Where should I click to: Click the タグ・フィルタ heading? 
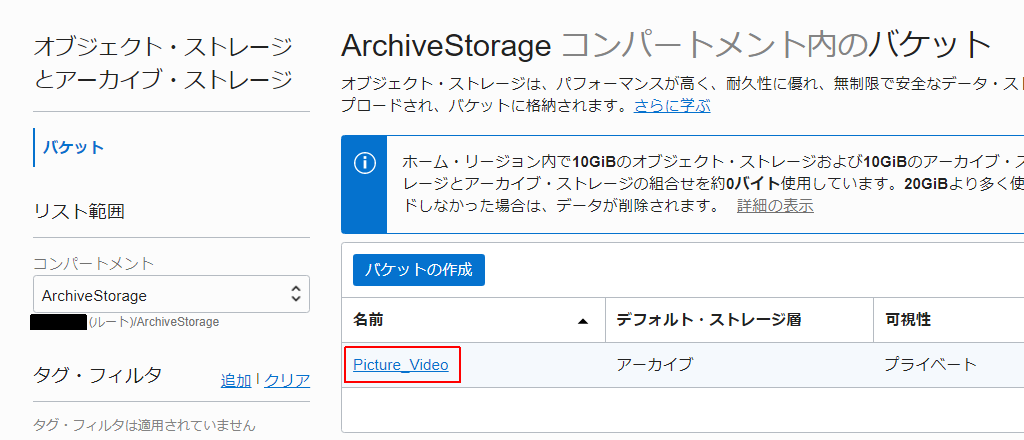click(x=97, y=375)
